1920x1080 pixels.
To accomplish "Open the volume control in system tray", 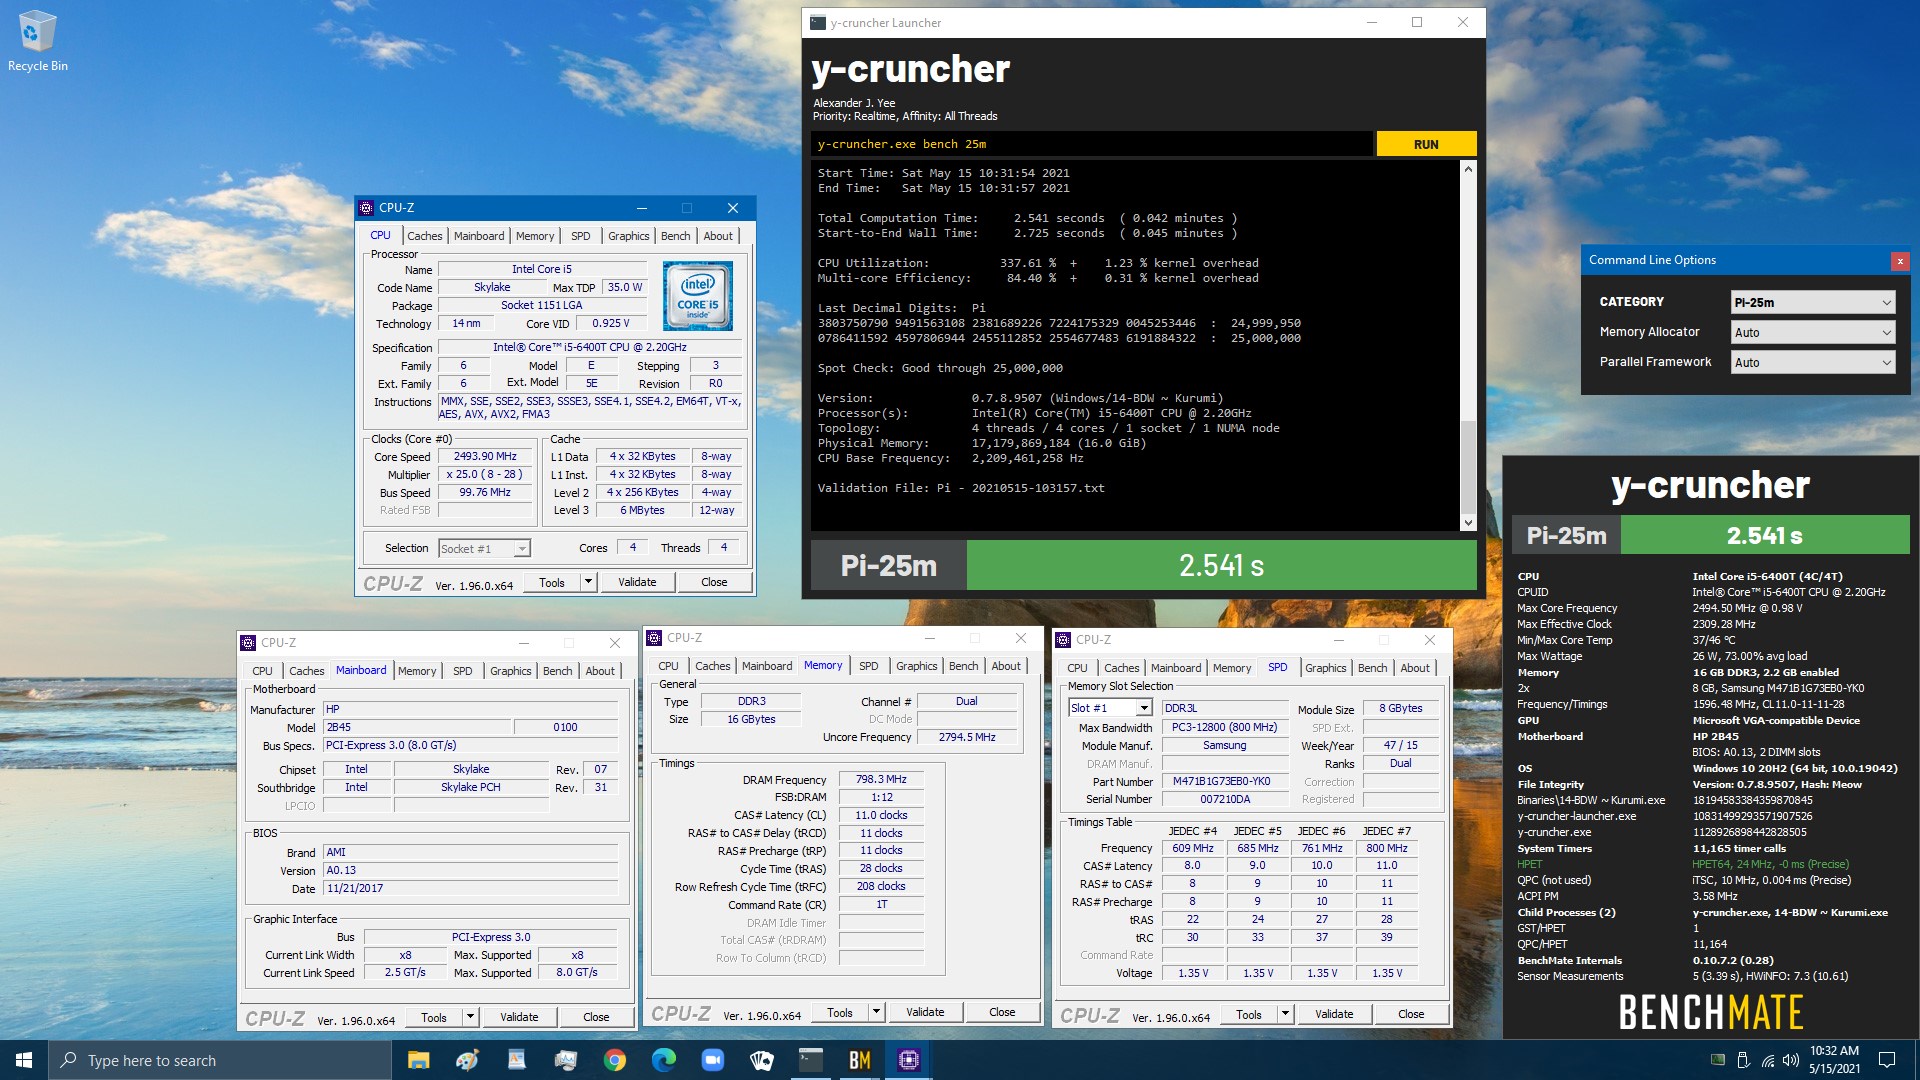I will 1790,1060.
